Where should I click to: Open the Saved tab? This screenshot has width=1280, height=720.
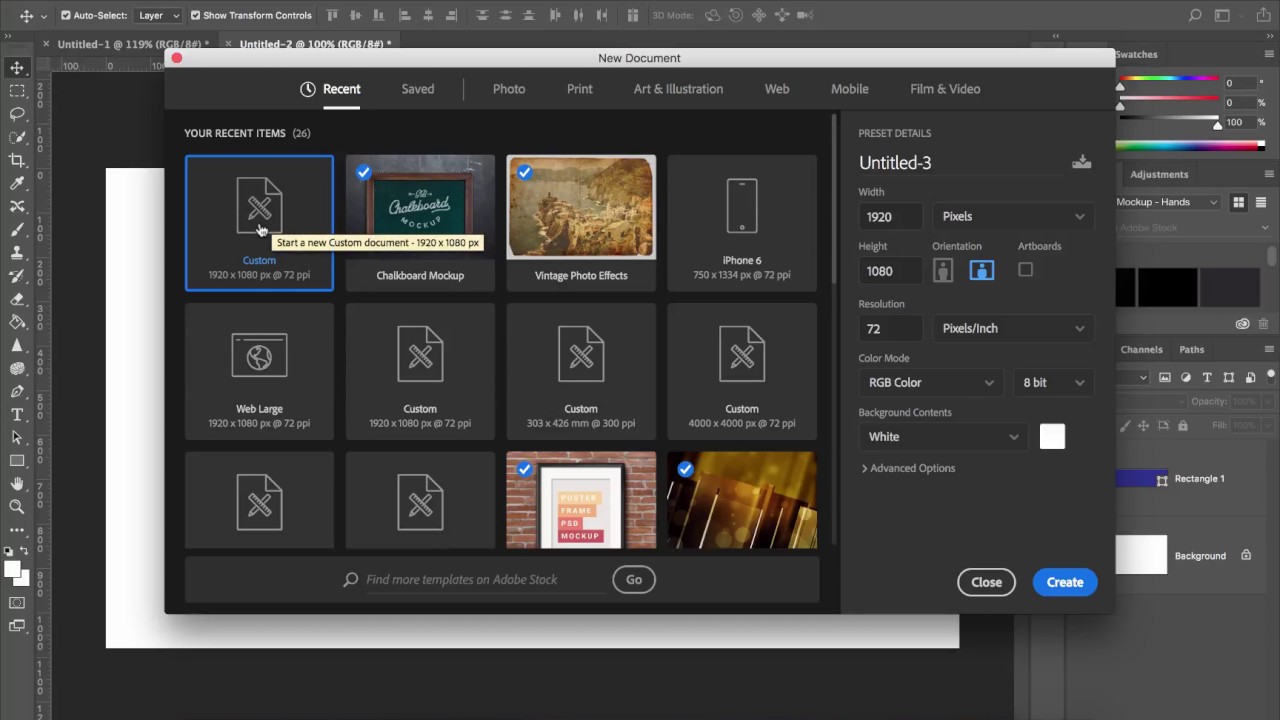tap(418, 89)
